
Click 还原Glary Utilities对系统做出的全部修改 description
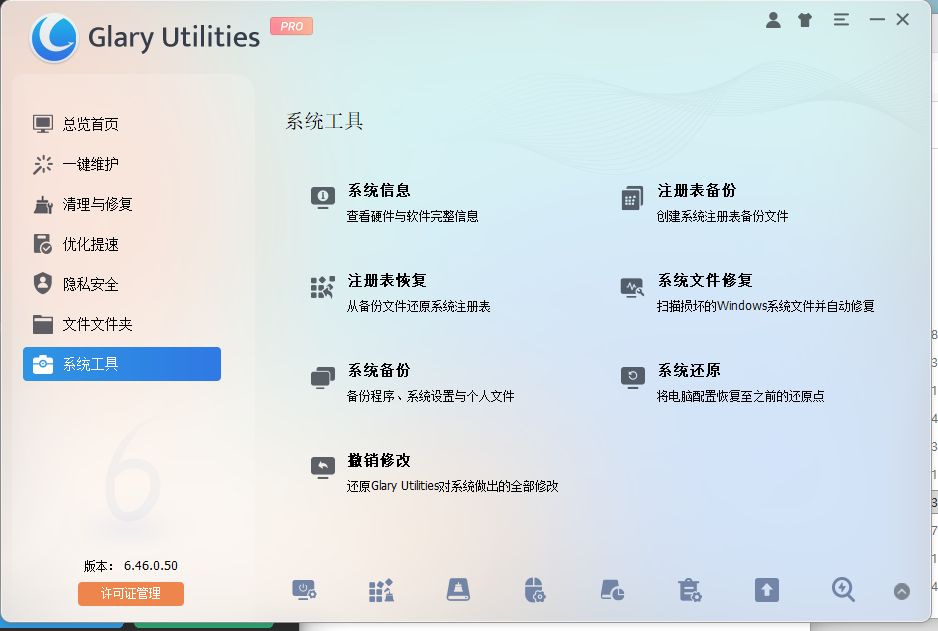point(452,486)
